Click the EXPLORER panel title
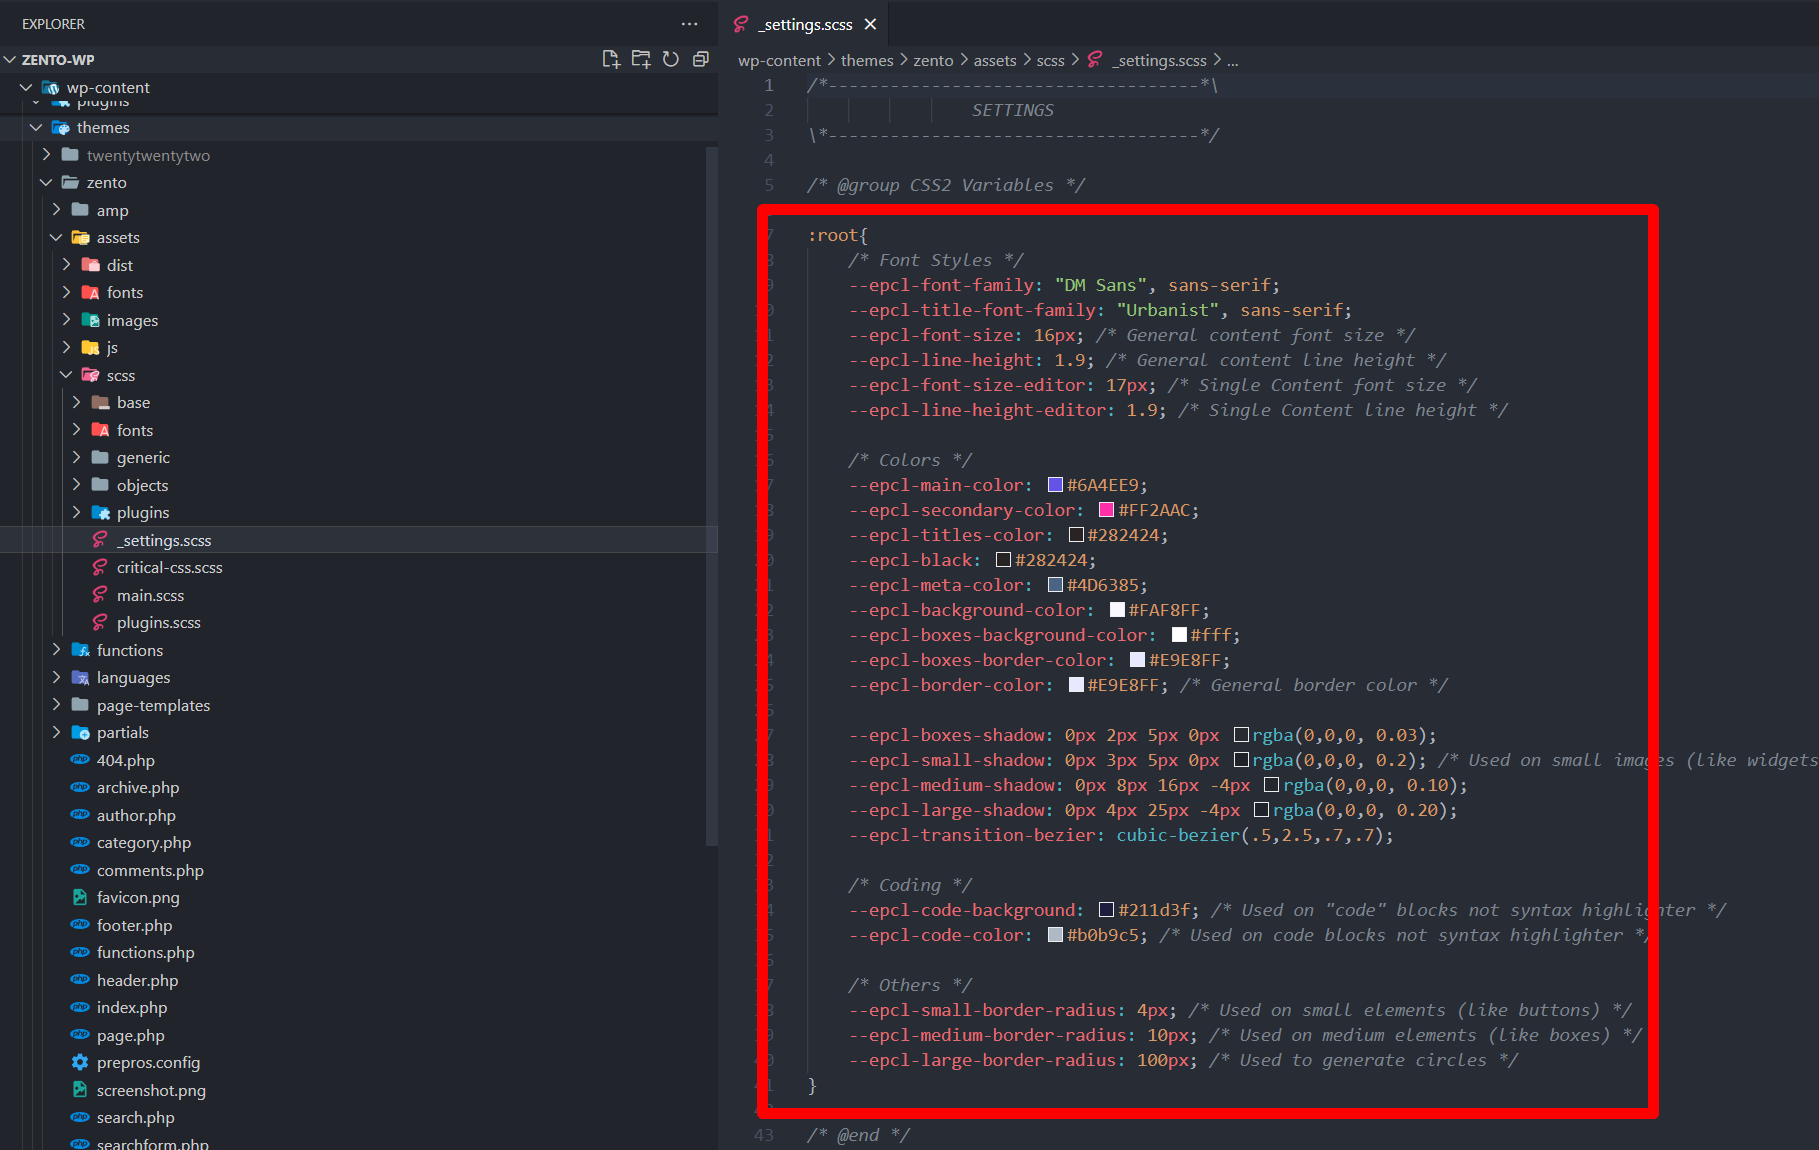 pos(53,24)
